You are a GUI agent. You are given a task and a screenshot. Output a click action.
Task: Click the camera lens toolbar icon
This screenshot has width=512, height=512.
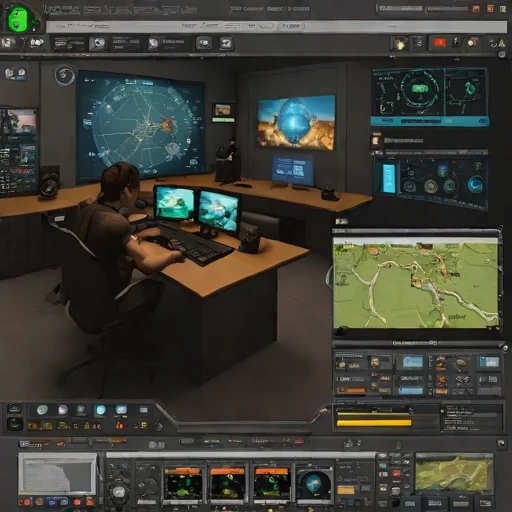tap(98, 43)
